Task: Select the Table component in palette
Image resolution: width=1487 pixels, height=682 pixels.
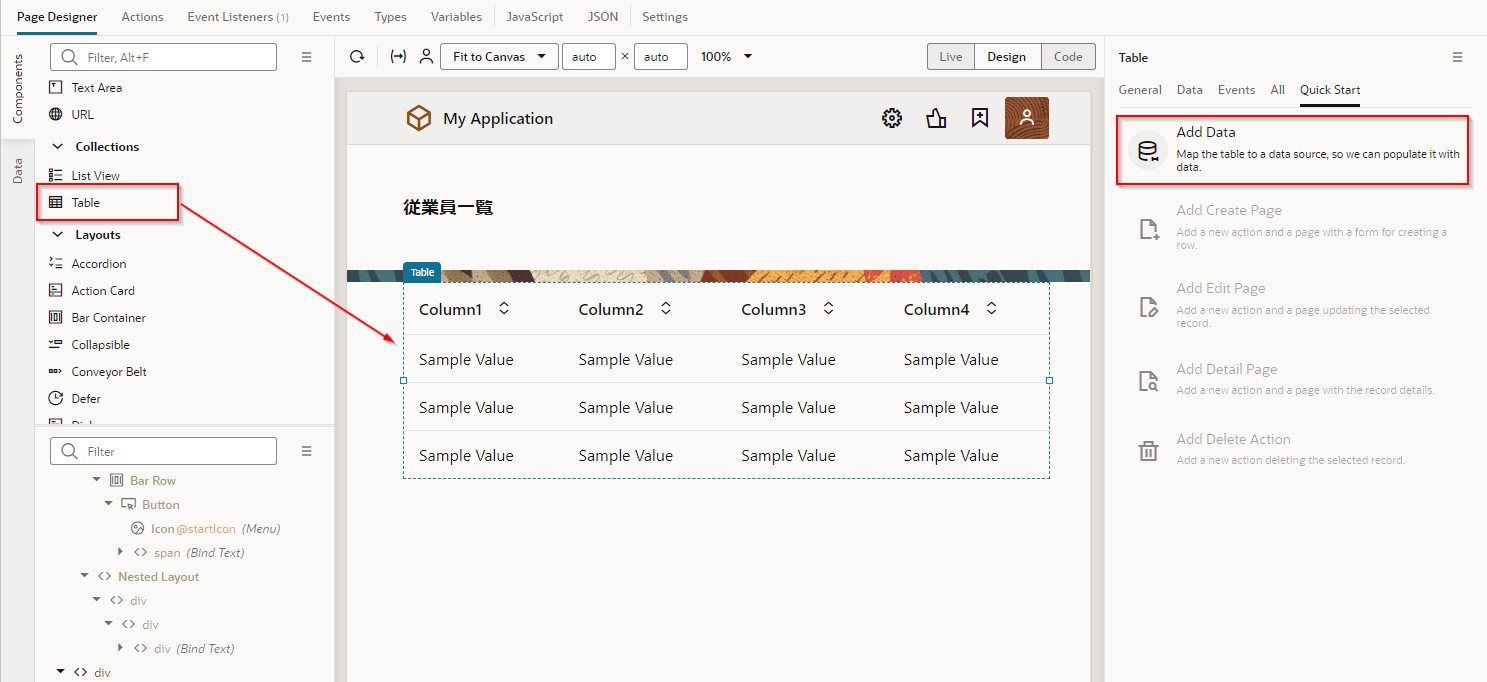Action: pyautogui.click(x=86, y=202)
